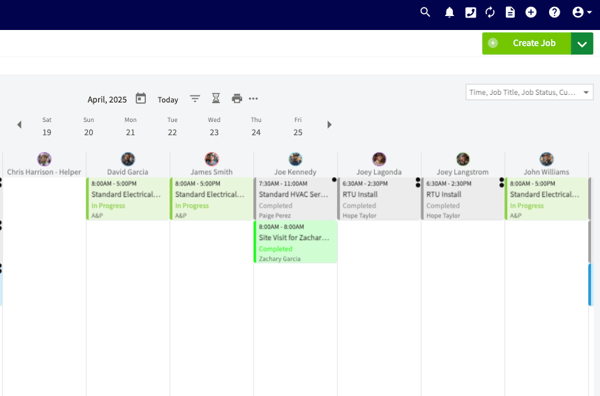Select Monday 21
The height and width of the screenshot is (396, 600).
(130, 127)
